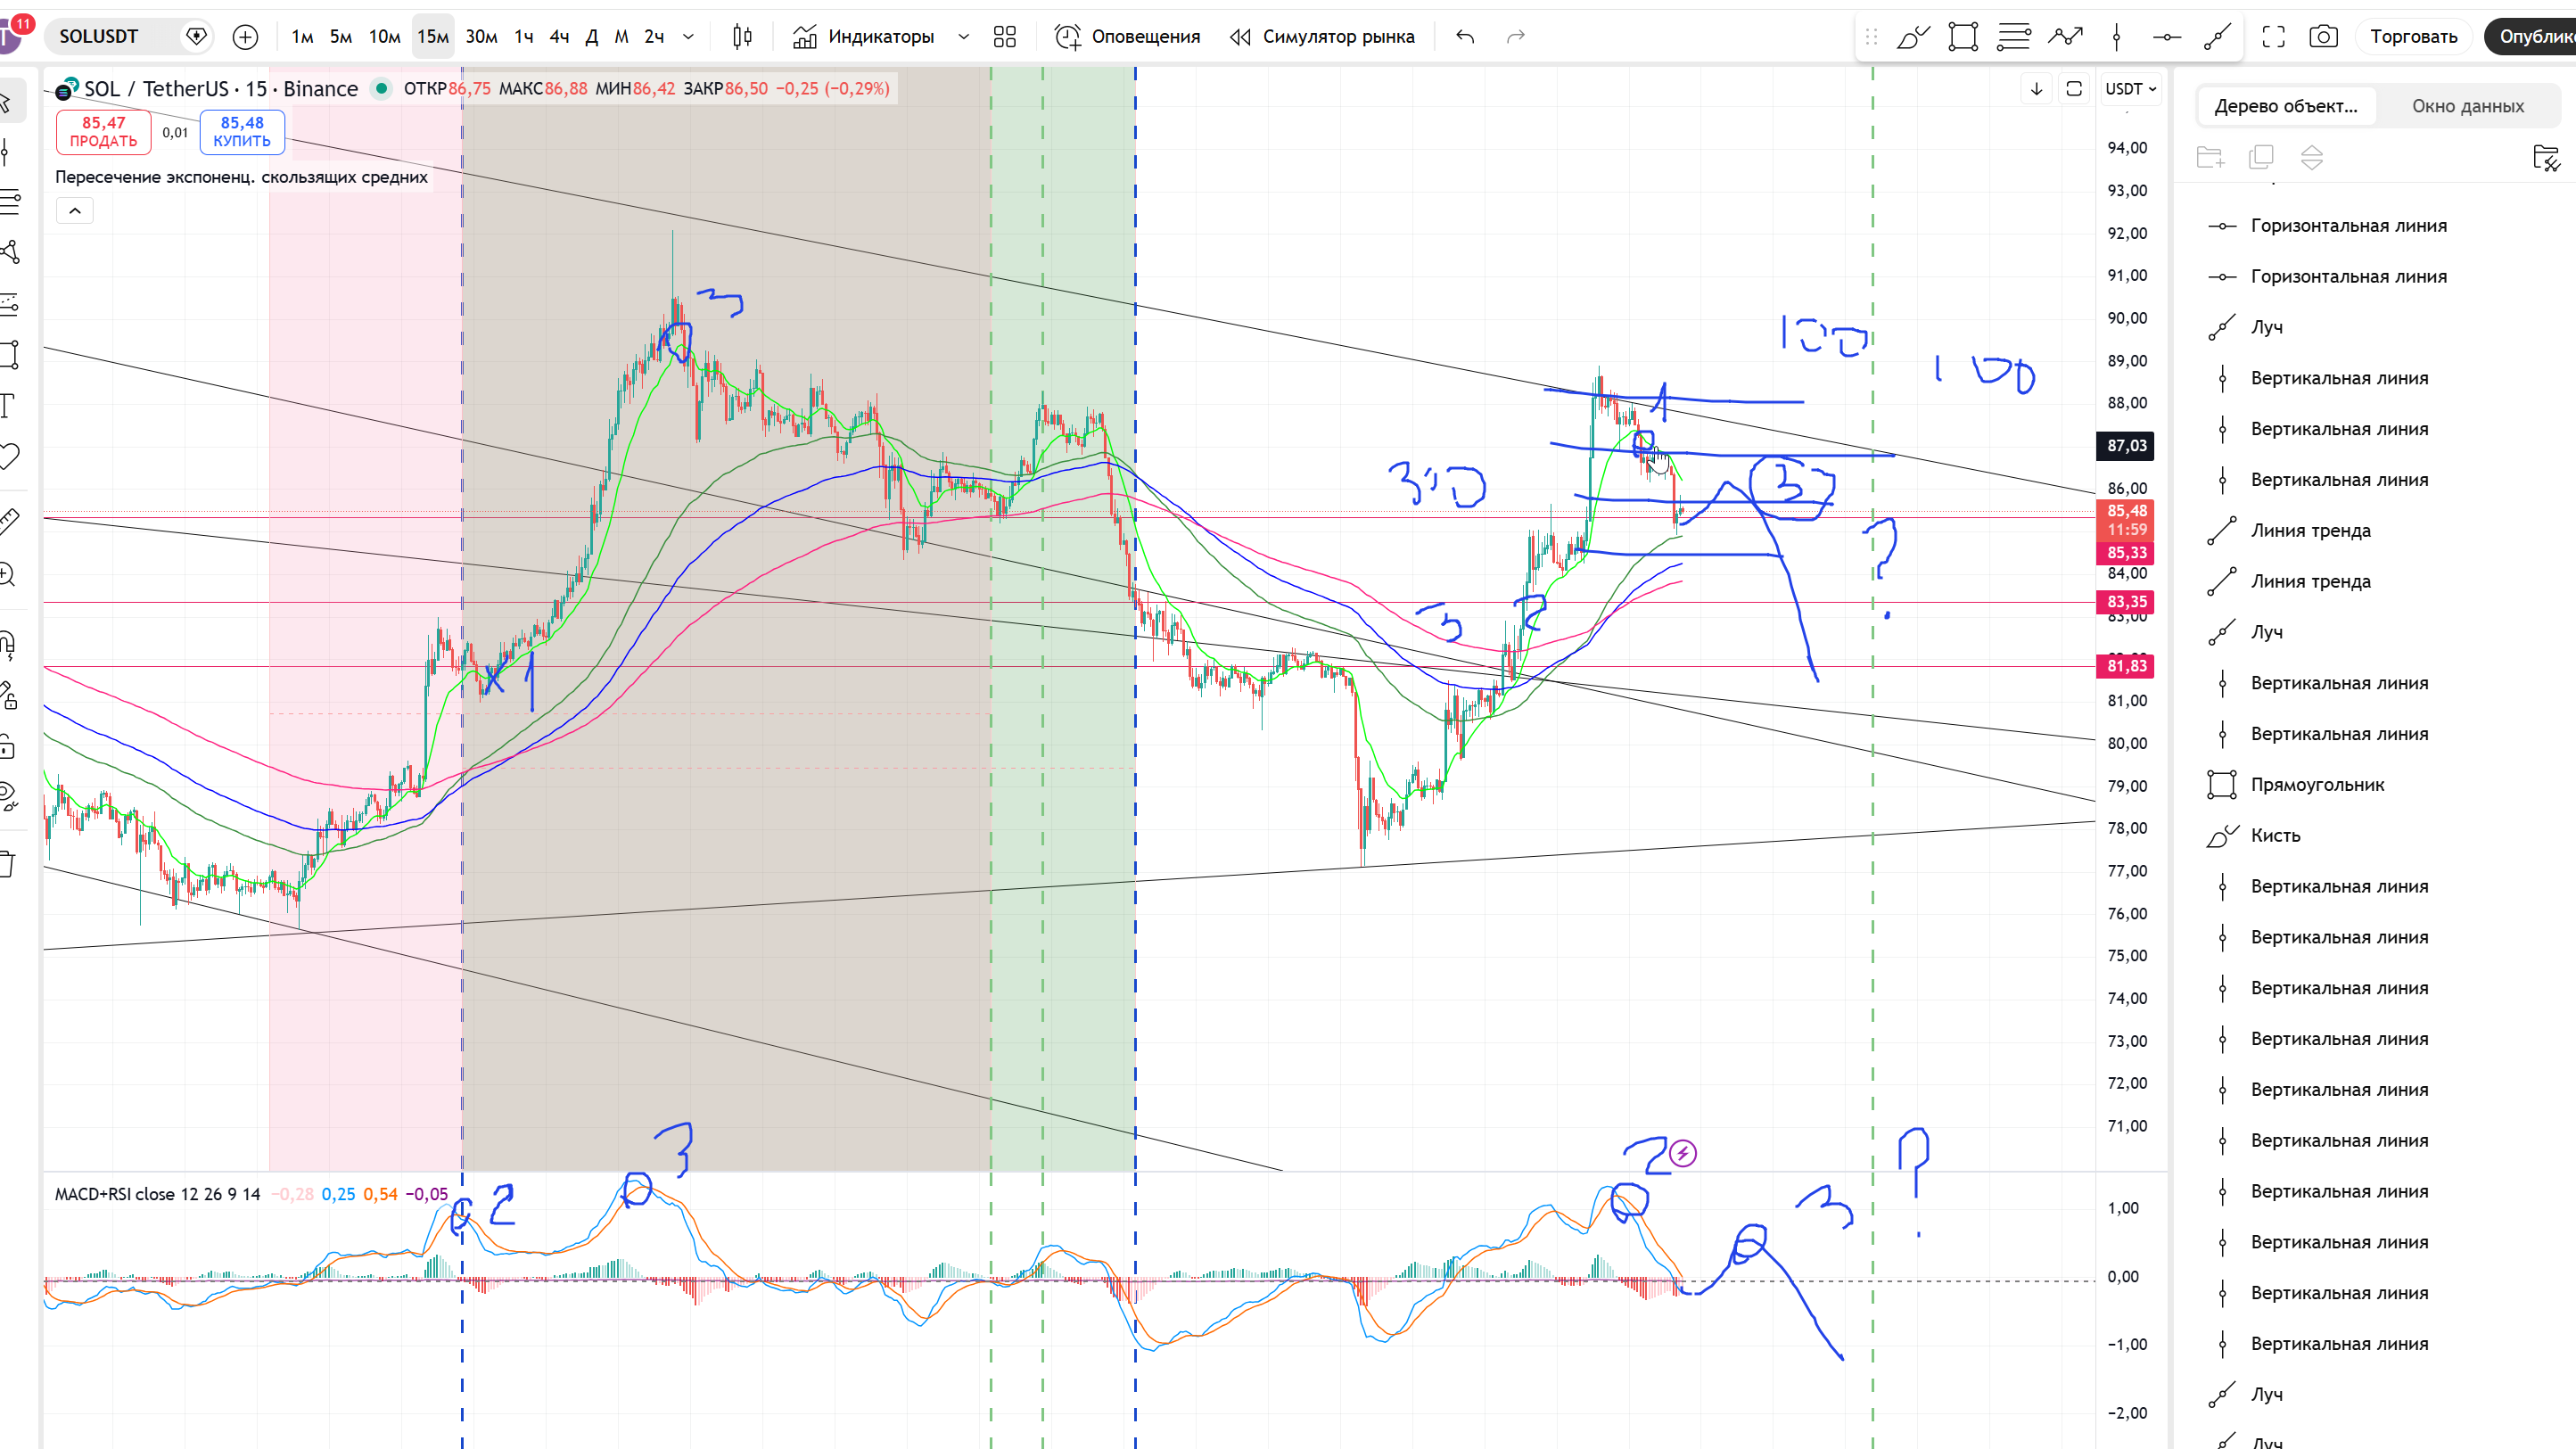
Task: Select the 1ч timeframe
Action: click(524, 37)
